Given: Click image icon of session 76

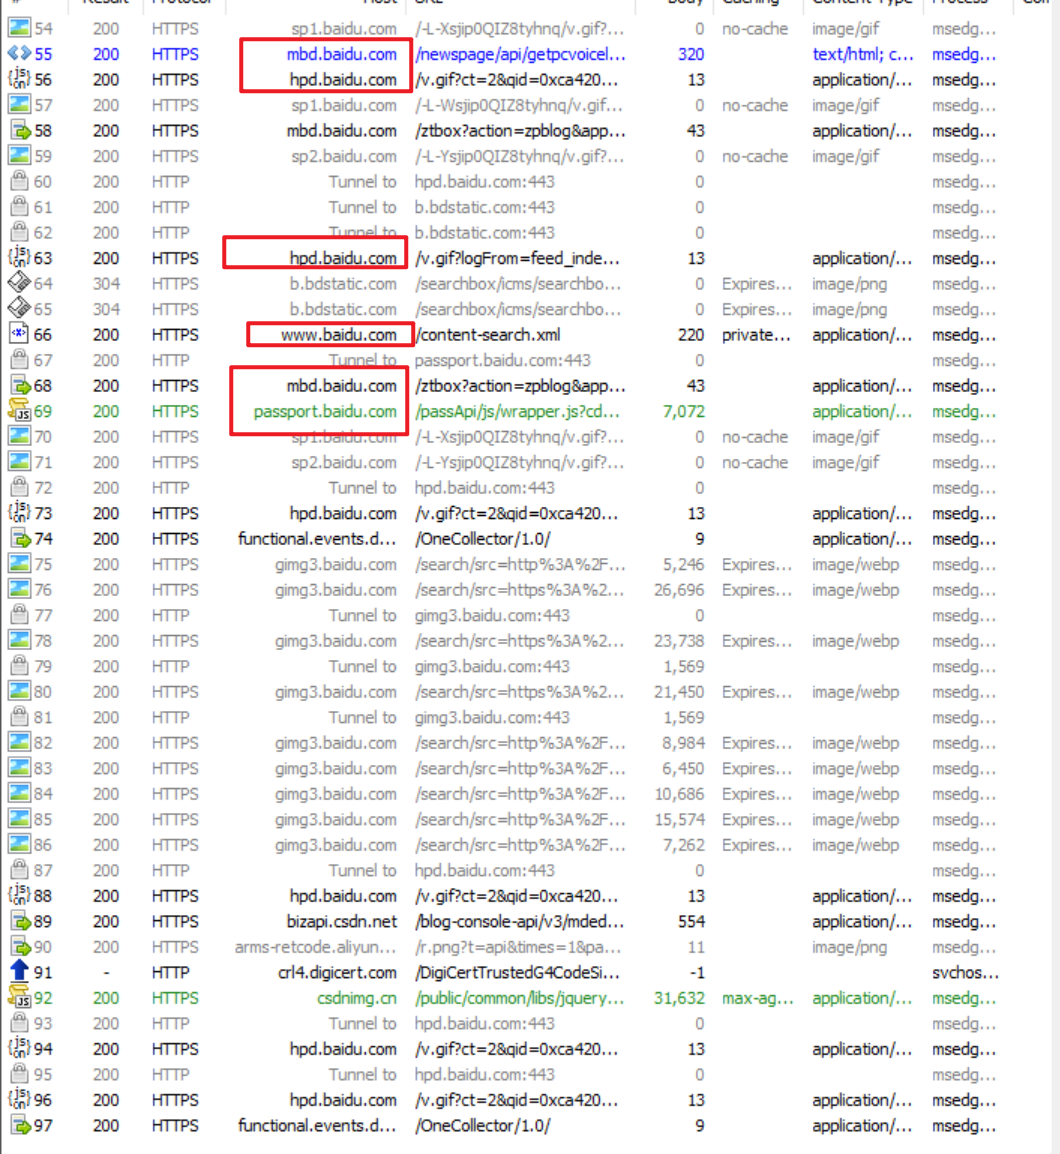Looking at the screenshot, I should [x=19, y=590].
